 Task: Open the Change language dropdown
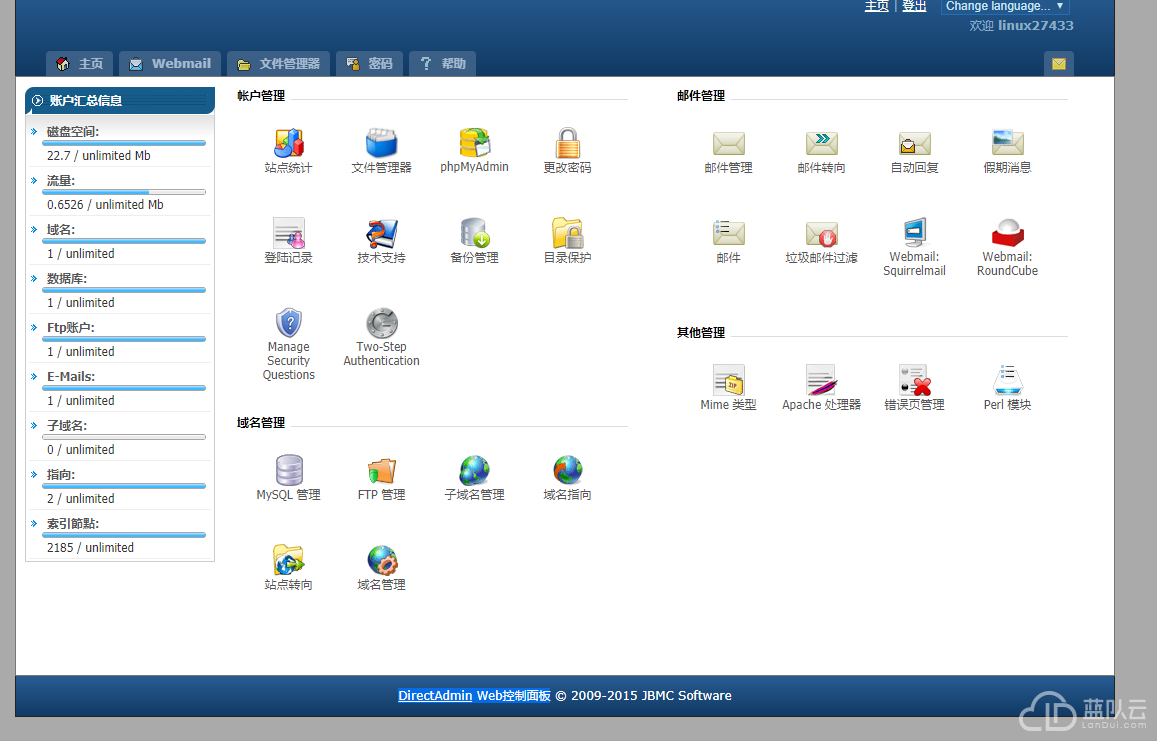click(x=1005, y=6)
